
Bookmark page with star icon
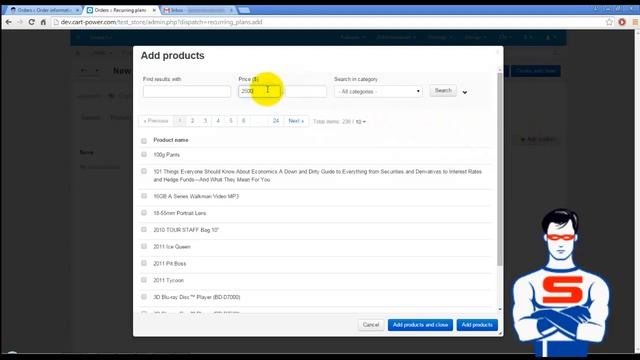click(609, 22)
